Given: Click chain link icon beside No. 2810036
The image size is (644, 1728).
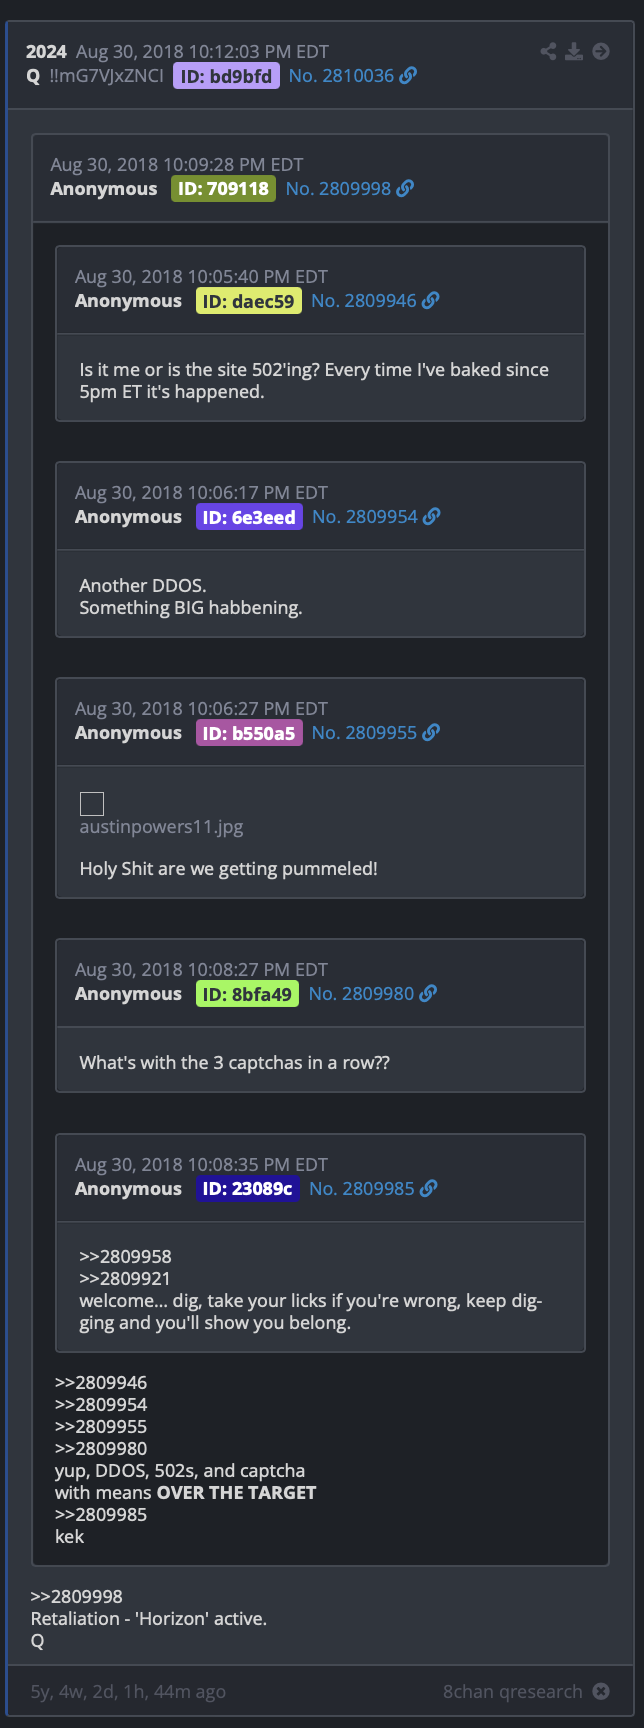Looking at the screenshot, I should click(408, 76).
